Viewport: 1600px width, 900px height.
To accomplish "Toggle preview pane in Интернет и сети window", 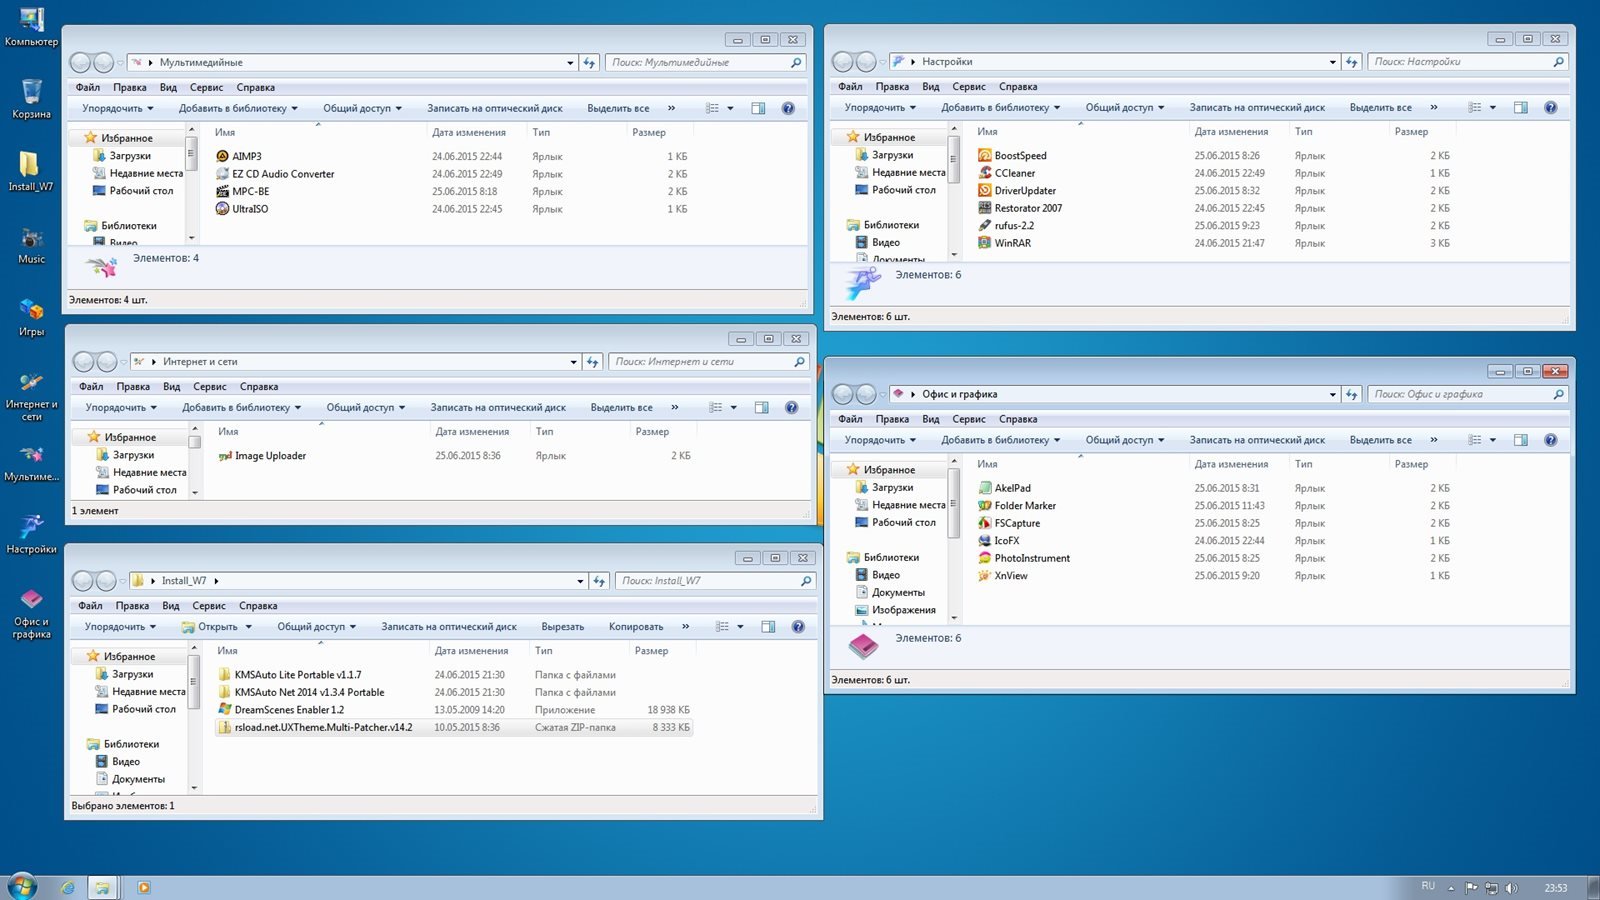I will [761, 407].
